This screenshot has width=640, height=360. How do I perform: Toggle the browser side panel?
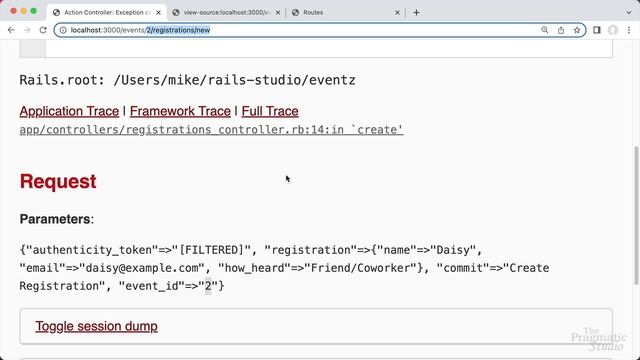pos(597,30)
